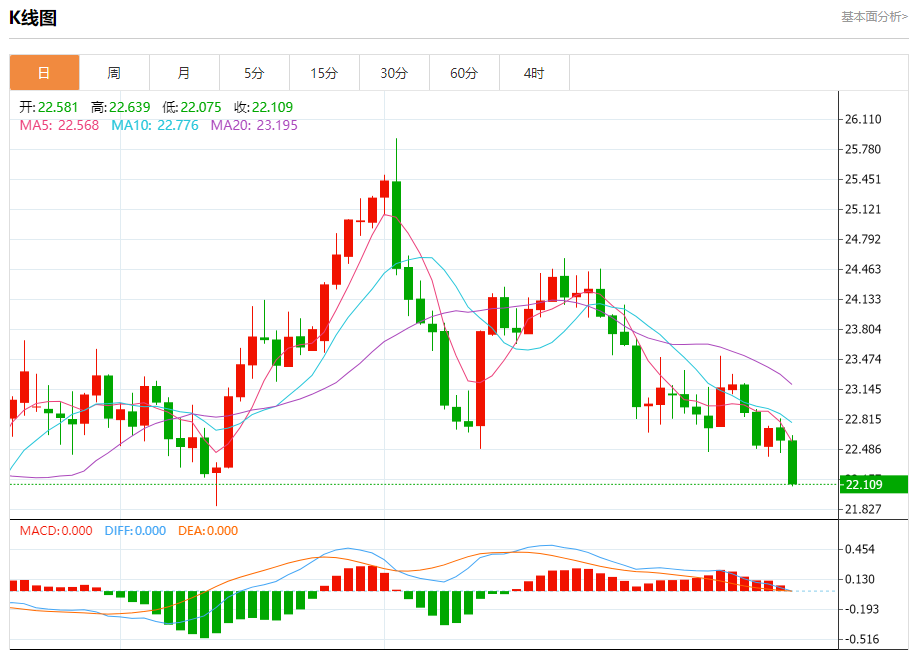Click the close price 22.109 readout
The image size is (918, 650).
(x=272, y=107)
